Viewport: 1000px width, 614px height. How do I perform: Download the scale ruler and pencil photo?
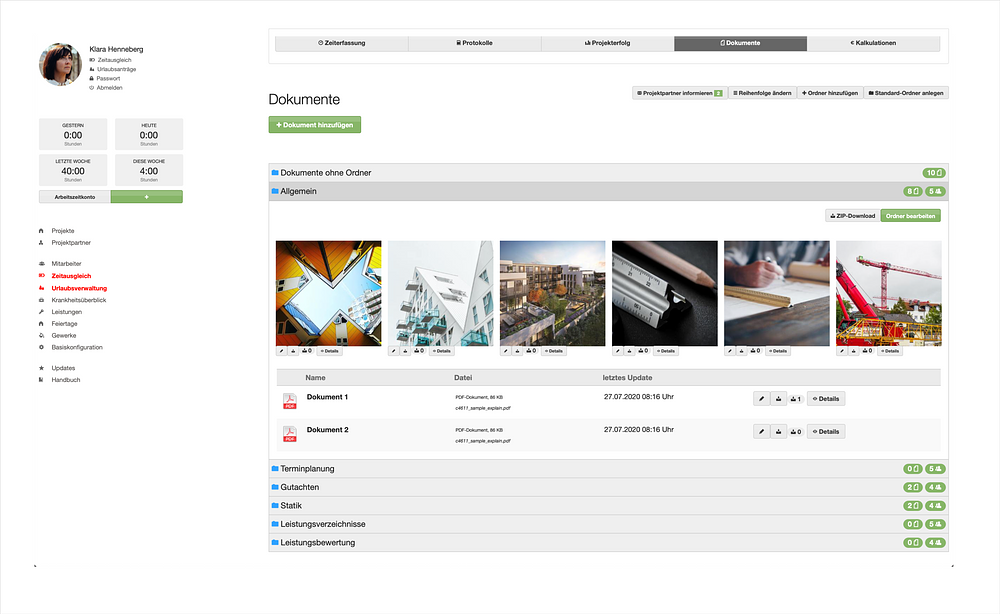click(x=629, y=351)
